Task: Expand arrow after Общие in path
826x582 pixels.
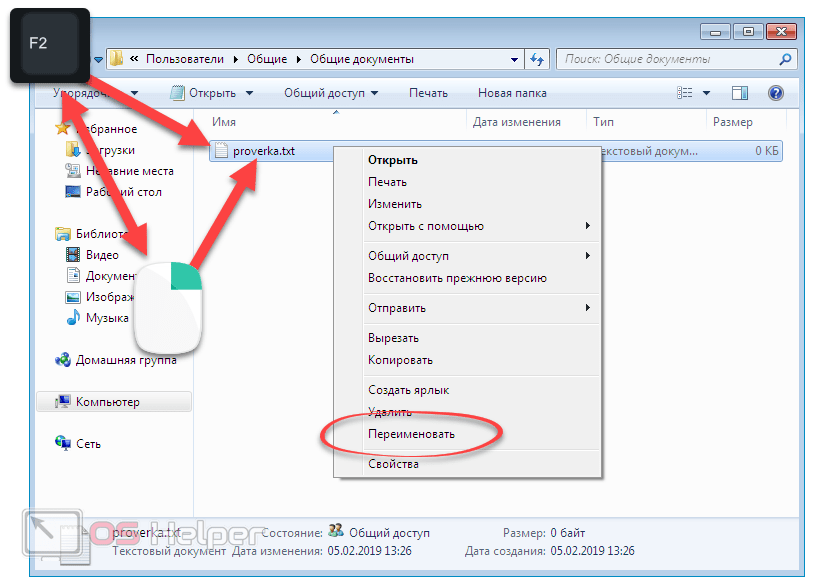Action: [298, 60]
